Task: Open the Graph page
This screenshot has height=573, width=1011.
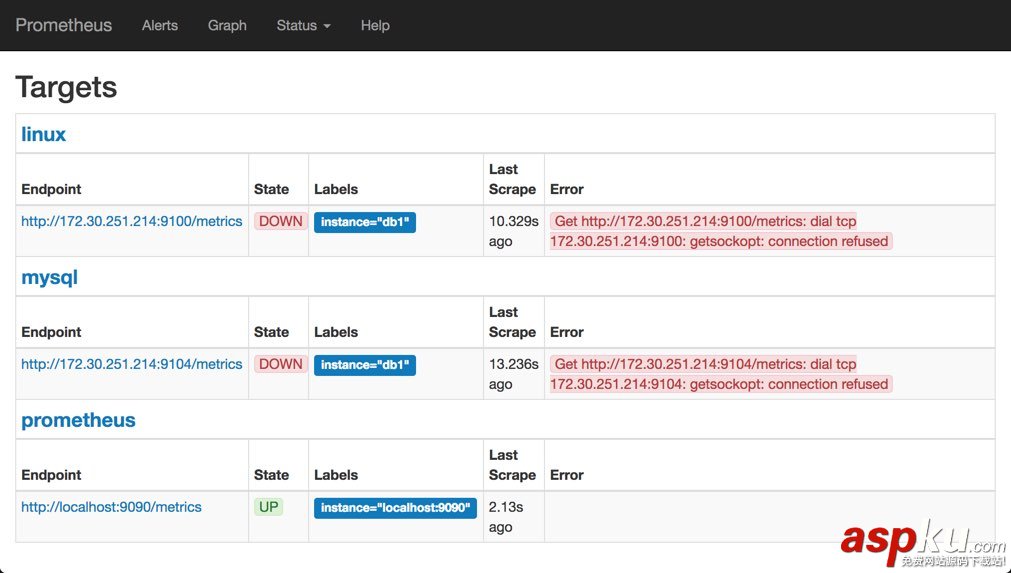Action: click(x=227, y=25)
